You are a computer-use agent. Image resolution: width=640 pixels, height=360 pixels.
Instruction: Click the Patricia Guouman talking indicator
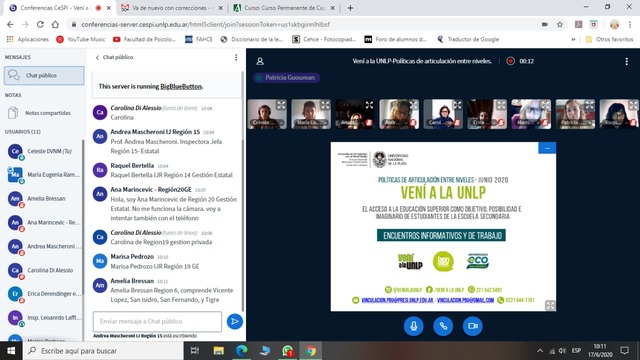tap(287, 78)
